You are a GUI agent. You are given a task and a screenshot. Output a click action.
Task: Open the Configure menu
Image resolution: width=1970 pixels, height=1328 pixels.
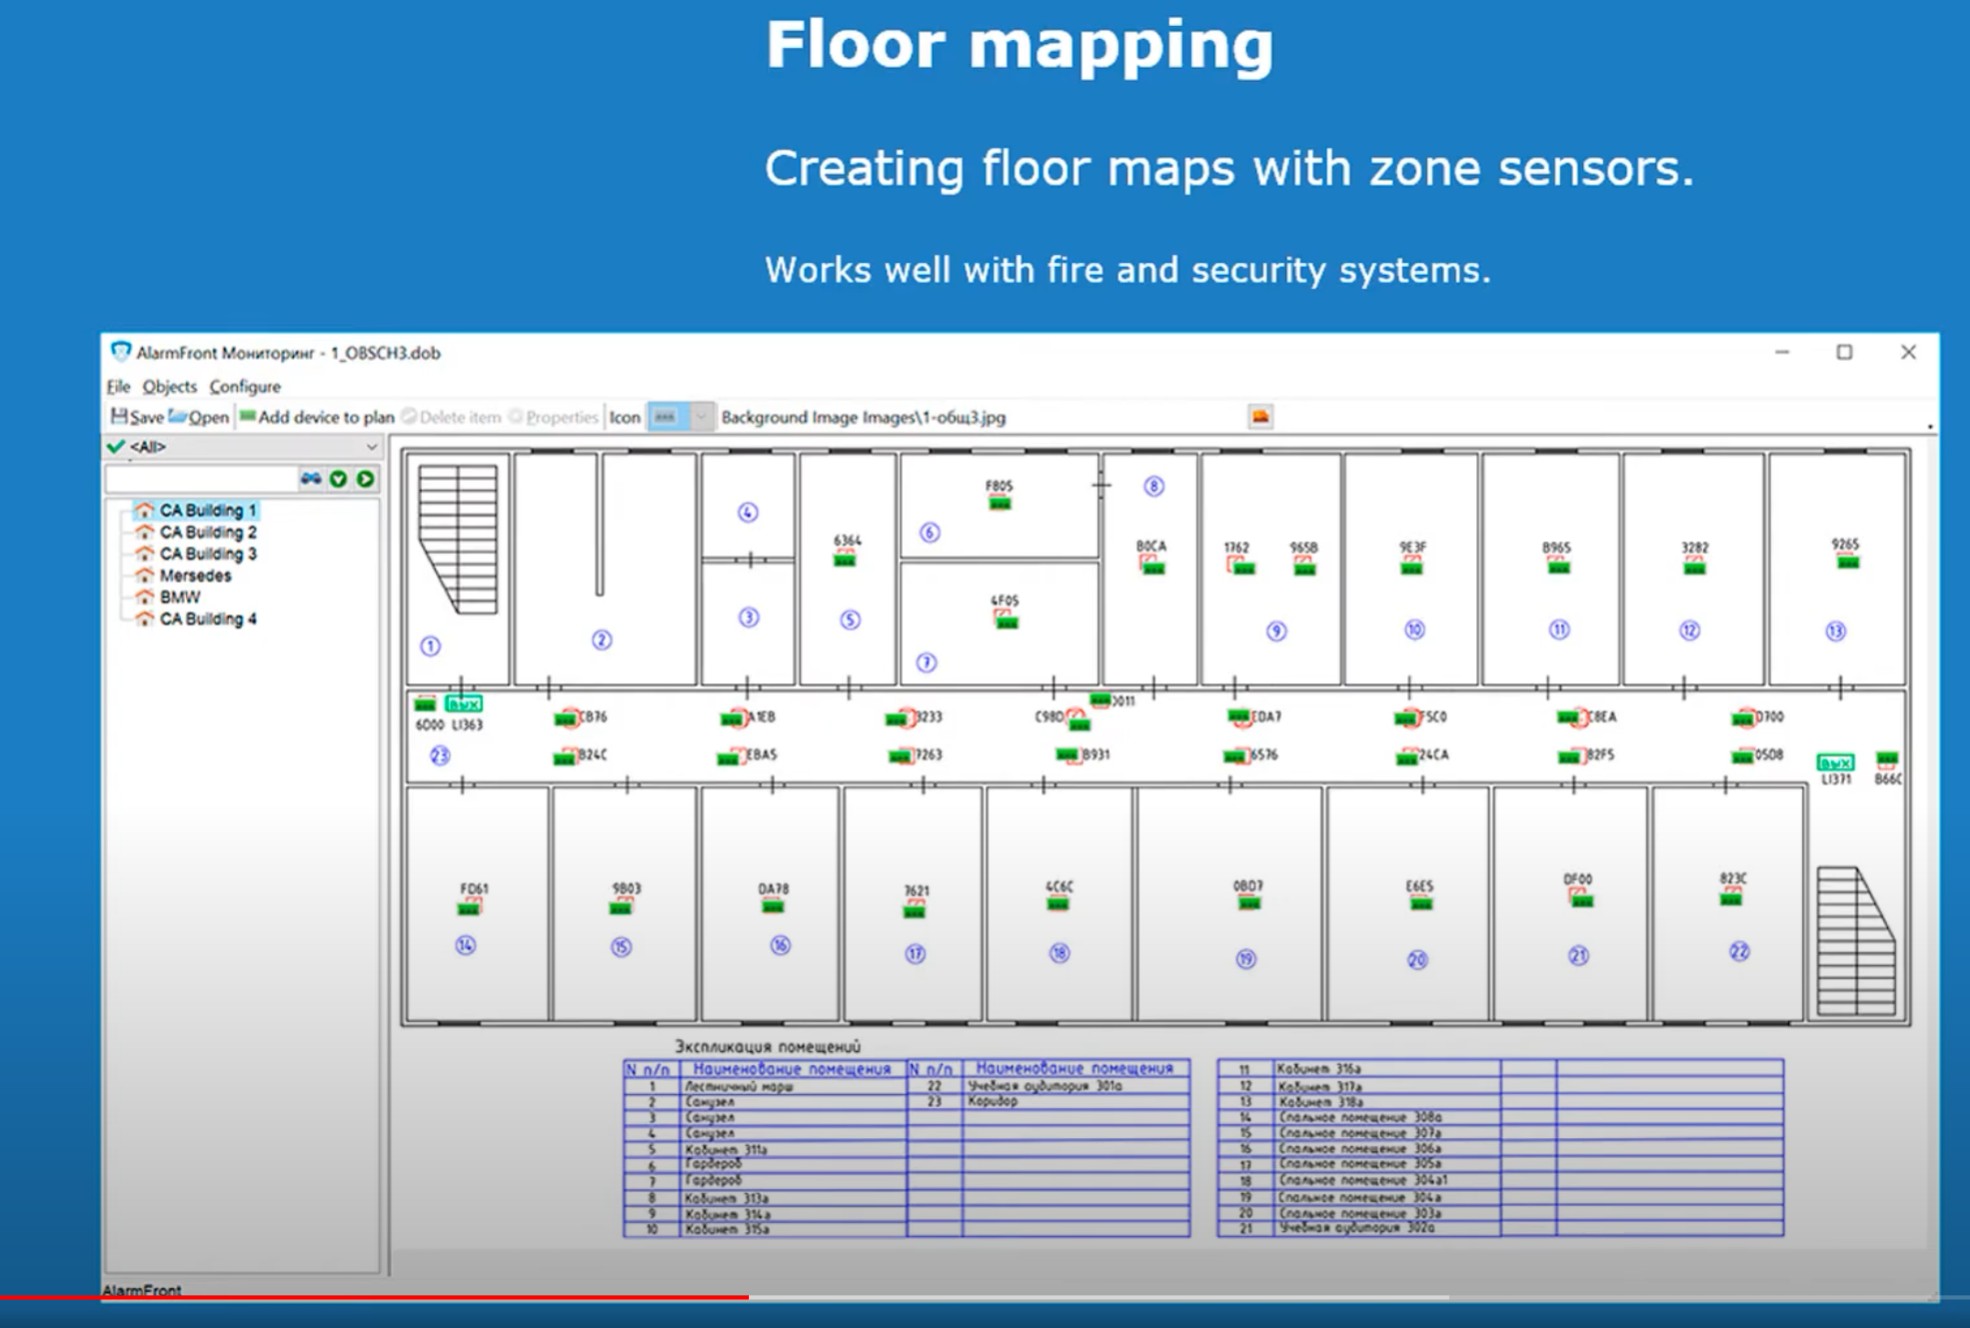tap(245, 386)
